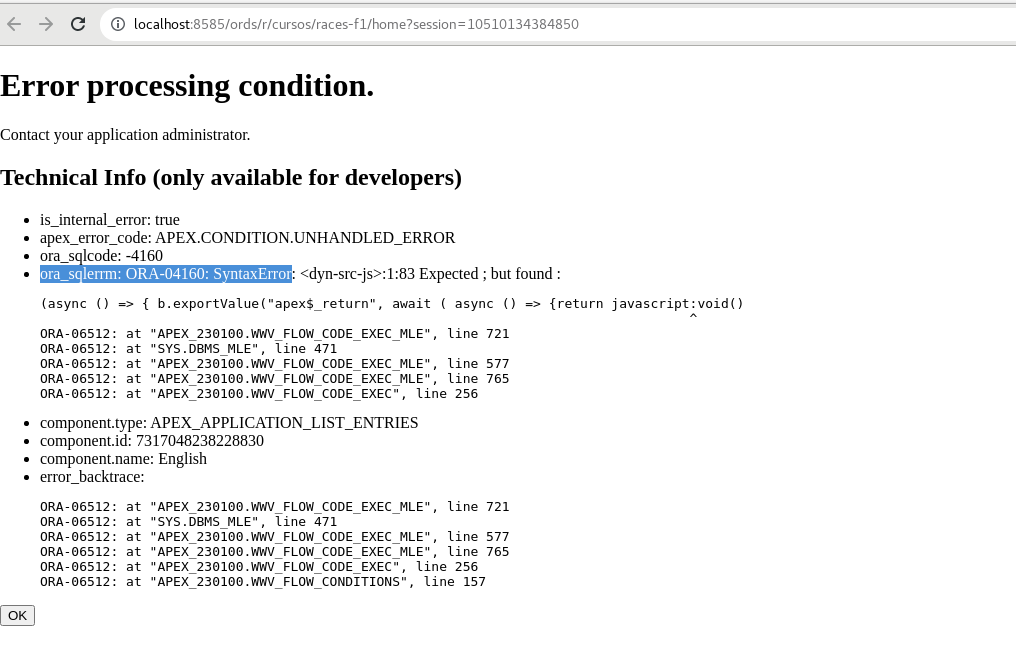The height and width of the screenshot is (652, 1016).
Task: Click the component.name: English line
Action: pyautogui.click(x=123, y=458)
